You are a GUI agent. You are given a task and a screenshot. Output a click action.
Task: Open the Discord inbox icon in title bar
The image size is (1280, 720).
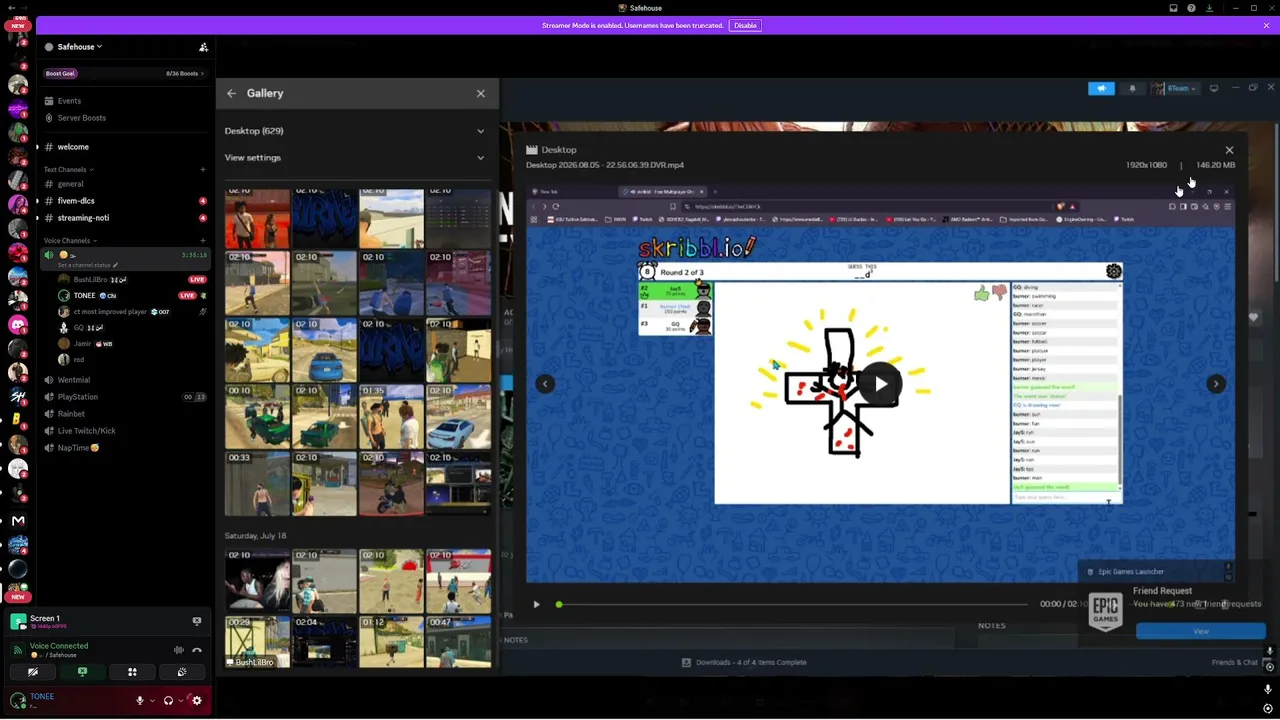coord(1173,8)
